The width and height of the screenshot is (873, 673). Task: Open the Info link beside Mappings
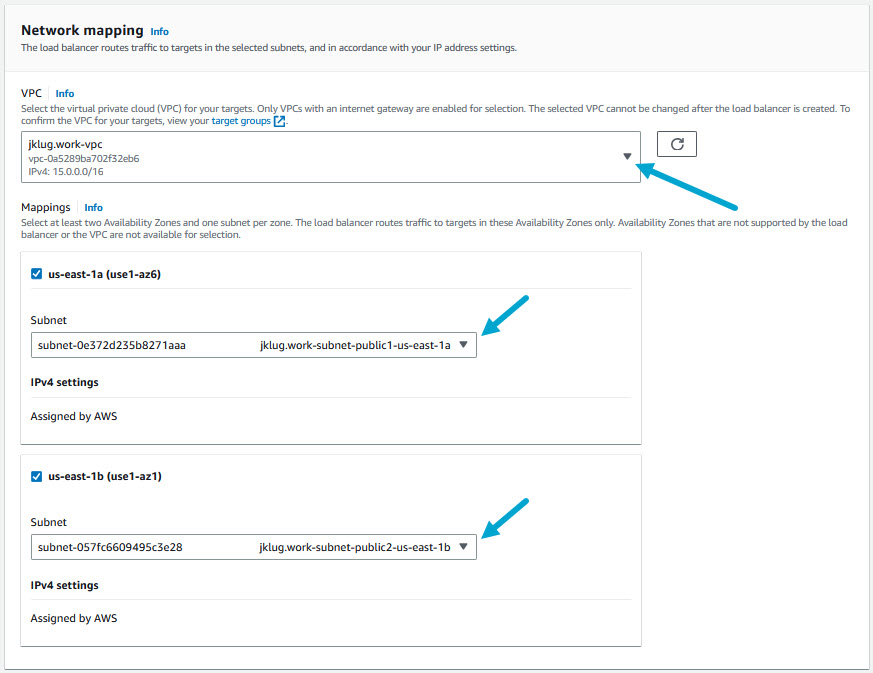pyautogui.click(x=93, y=208)
